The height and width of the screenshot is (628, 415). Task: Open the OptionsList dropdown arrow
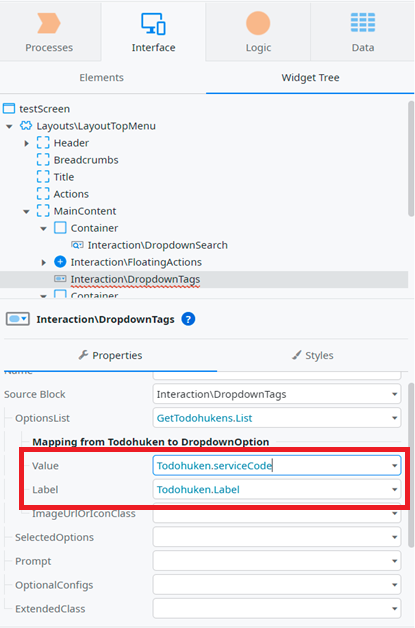click(394, 418)
